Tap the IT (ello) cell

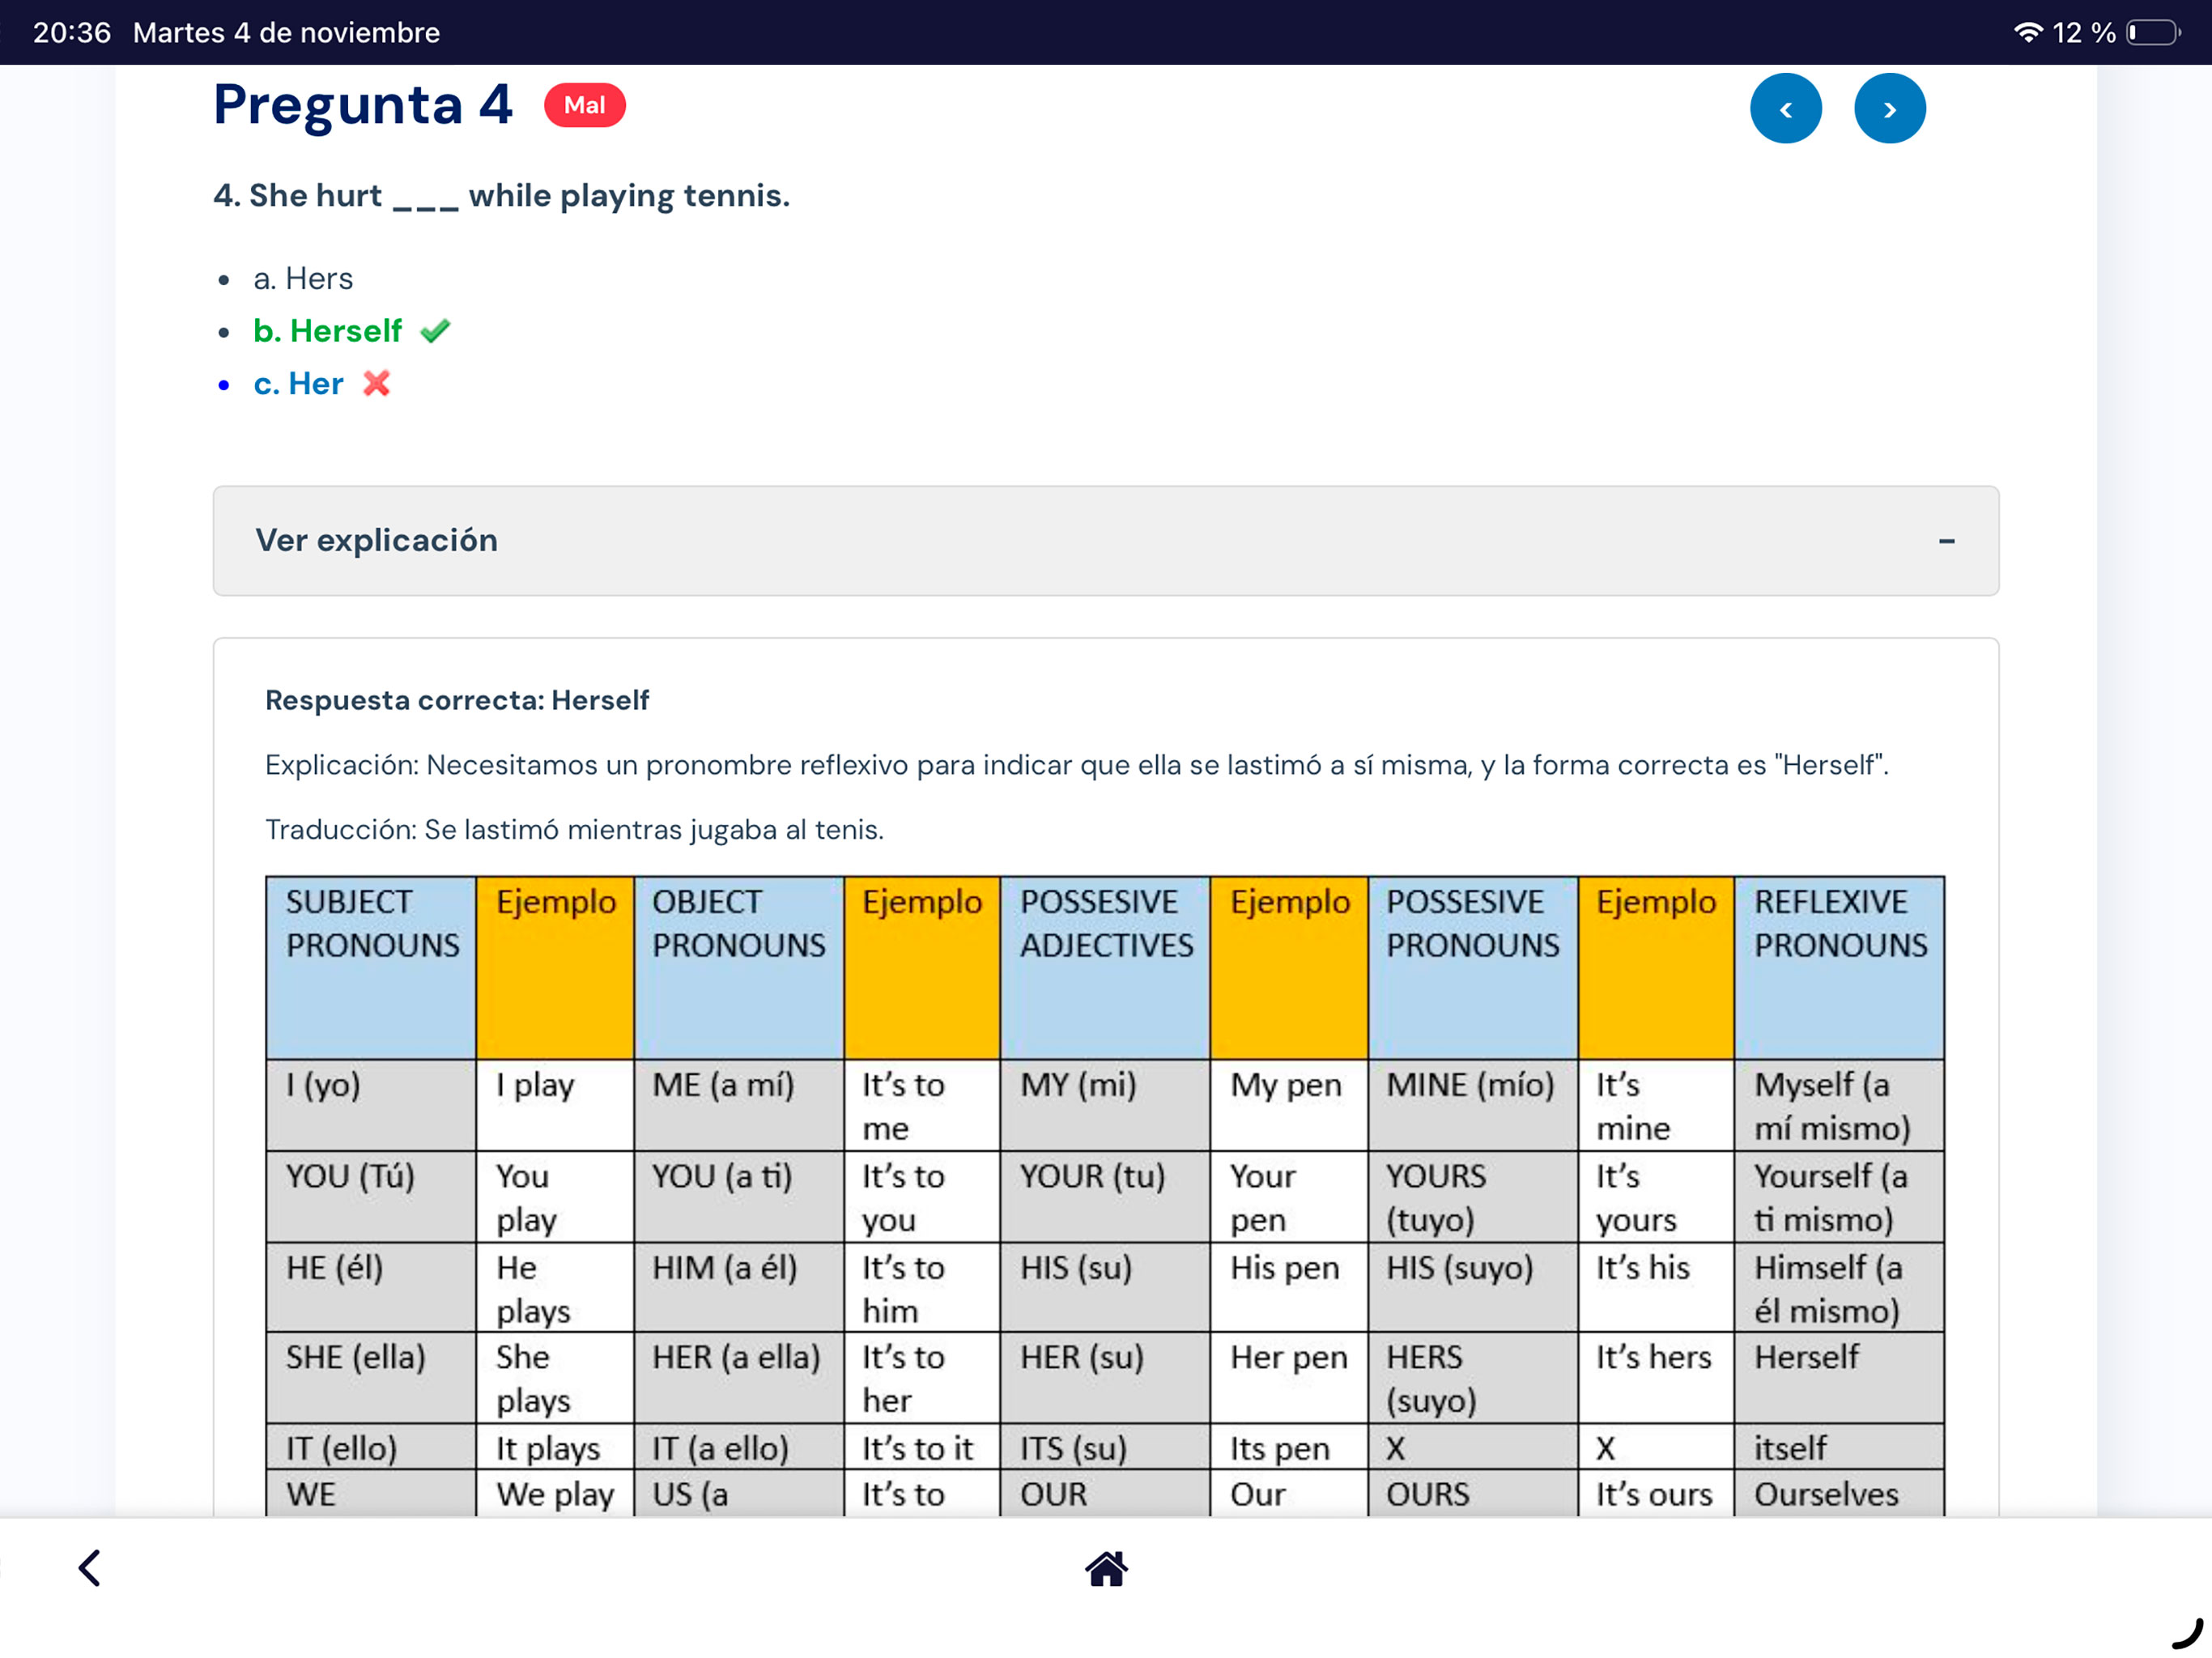click(371, 1447)
